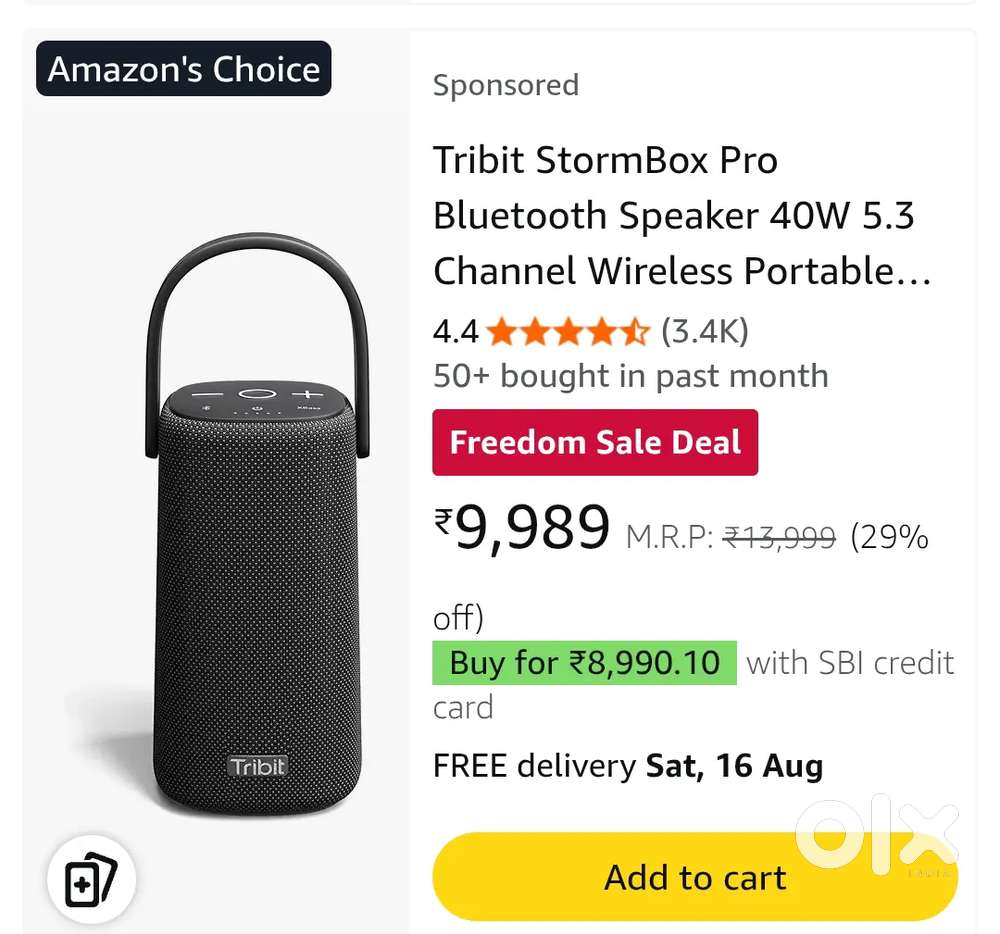Click the FREE delivery Sat, 16 Aug text
The image size is (1000, 934).
(627, 767)
